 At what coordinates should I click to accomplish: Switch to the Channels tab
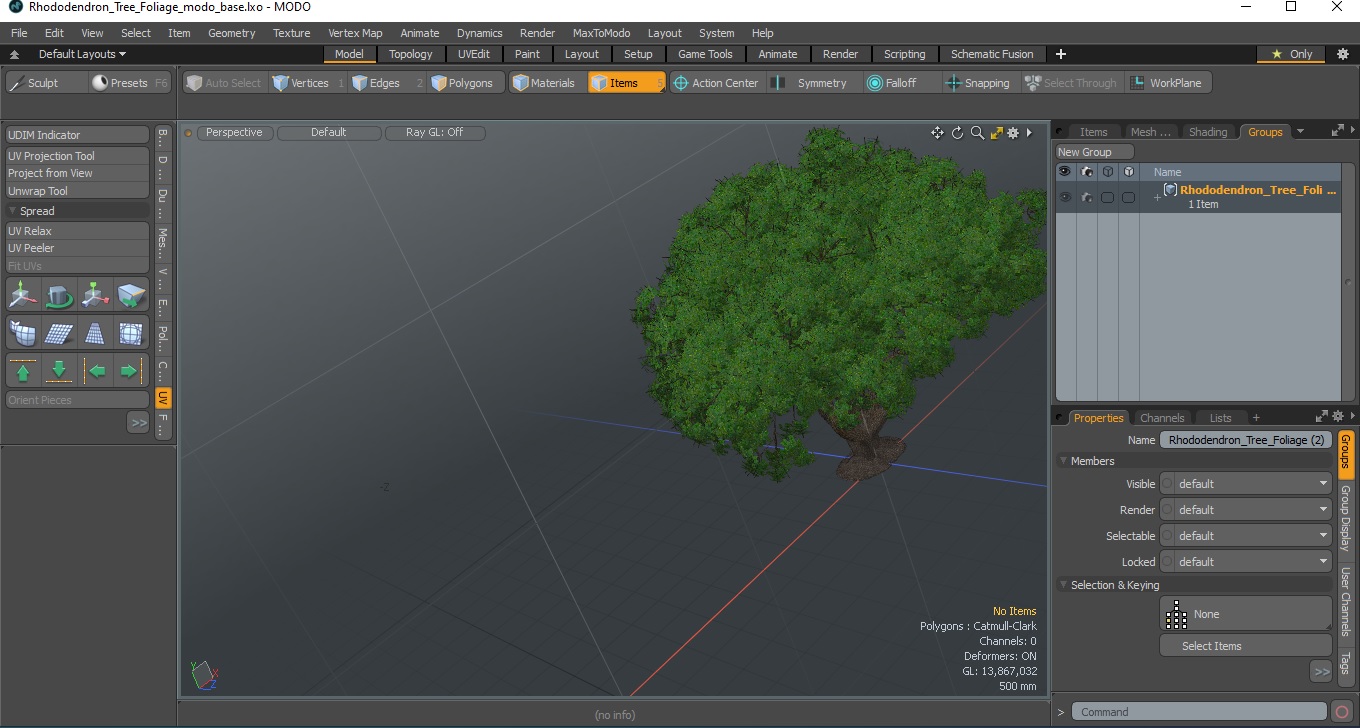click(x=1162, y=418)
